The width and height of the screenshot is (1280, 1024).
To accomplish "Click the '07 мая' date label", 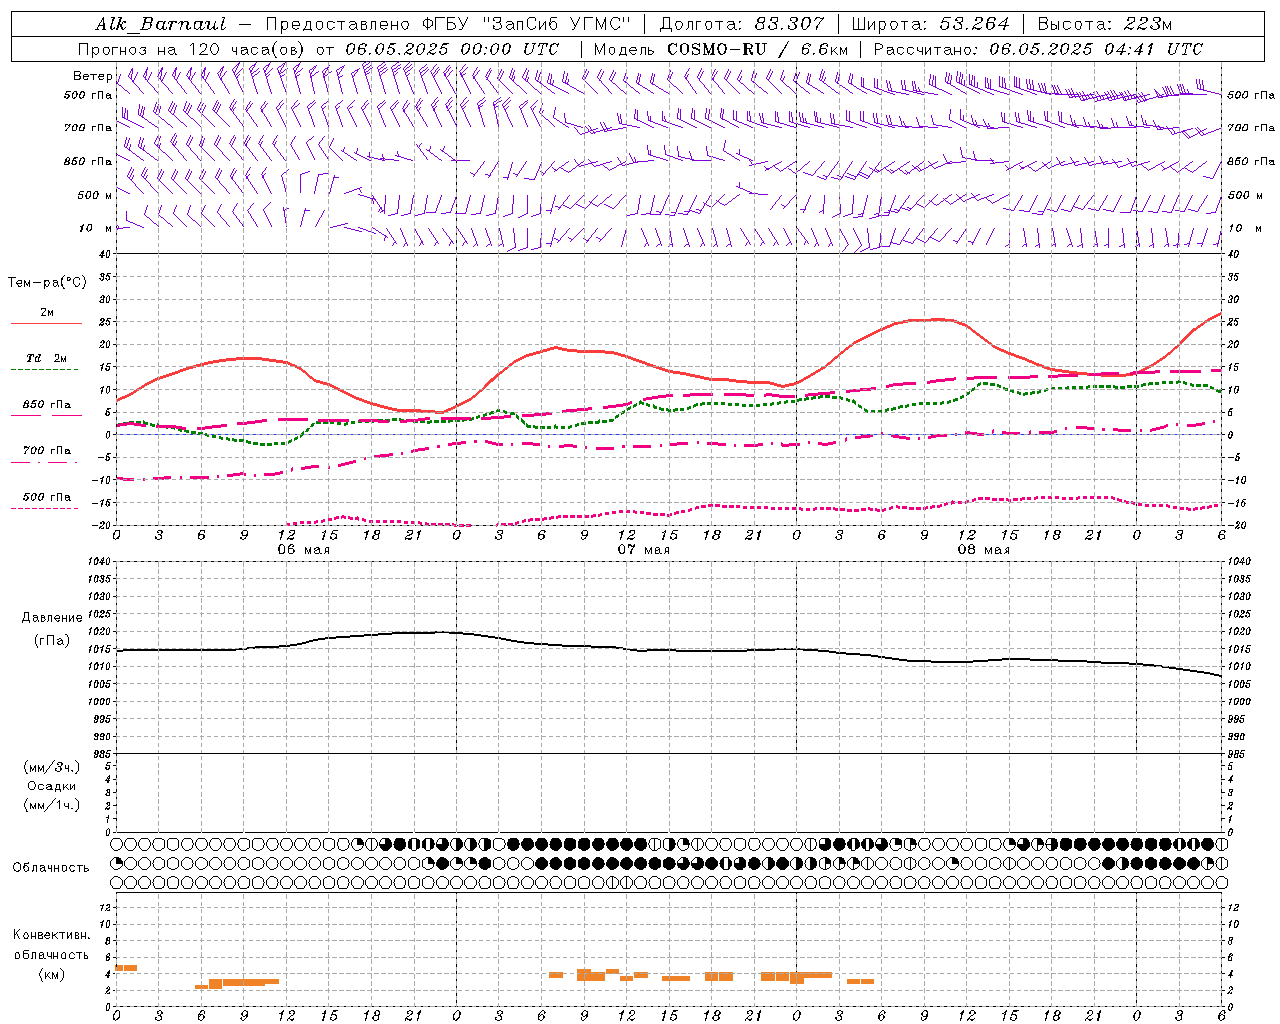I will tap(643, 550).
